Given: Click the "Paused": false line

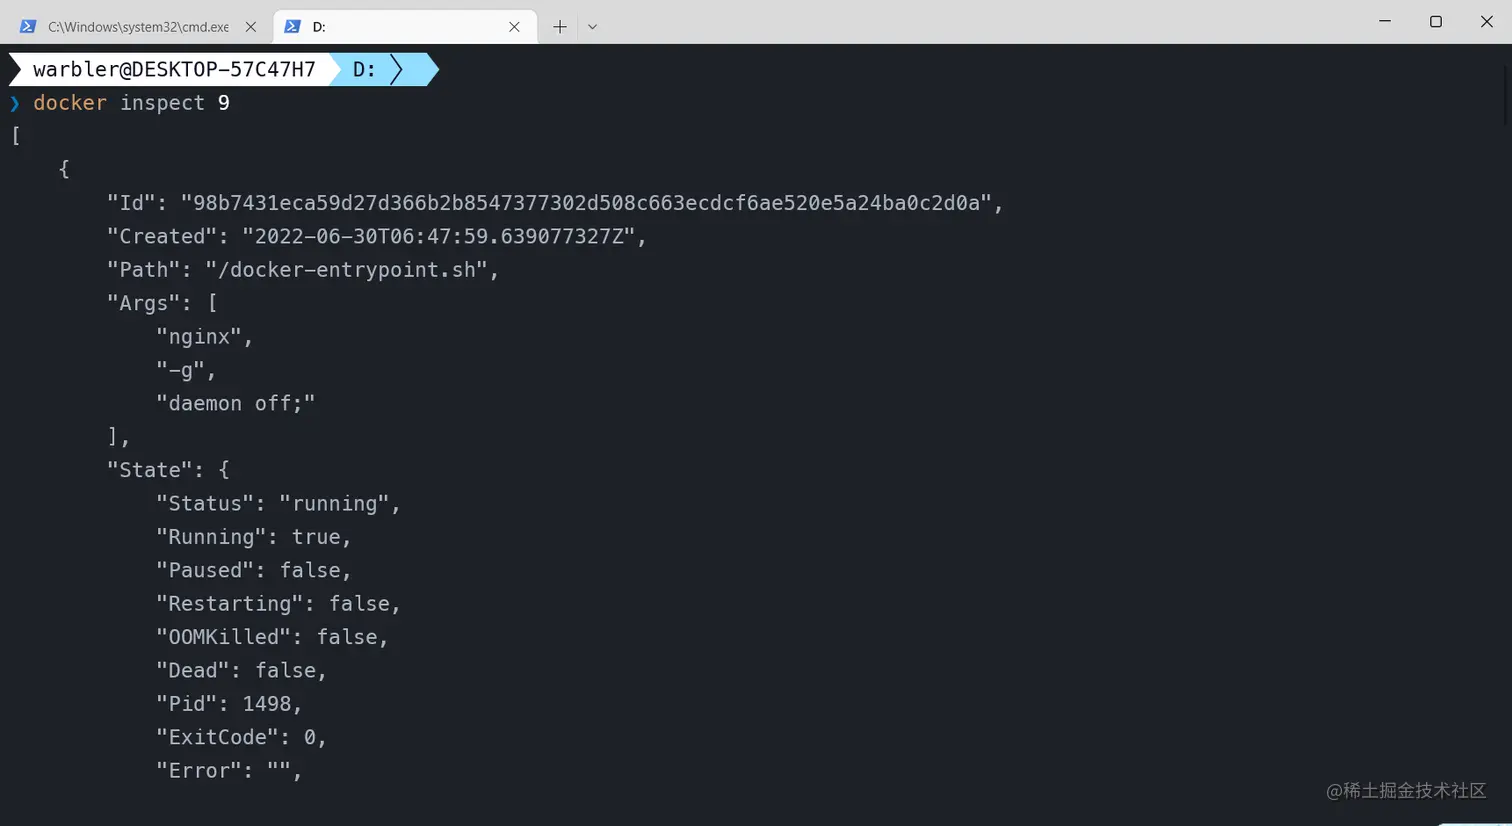Looking at the screenshot, I should 254,570.
